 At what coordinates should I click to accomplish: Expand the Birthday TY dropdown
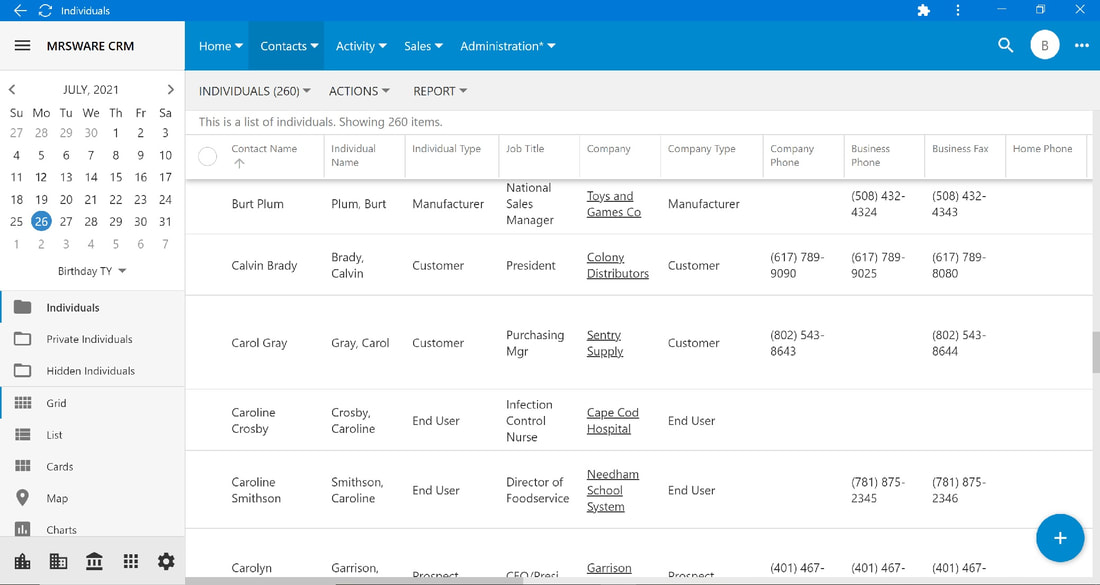point(92,271)
